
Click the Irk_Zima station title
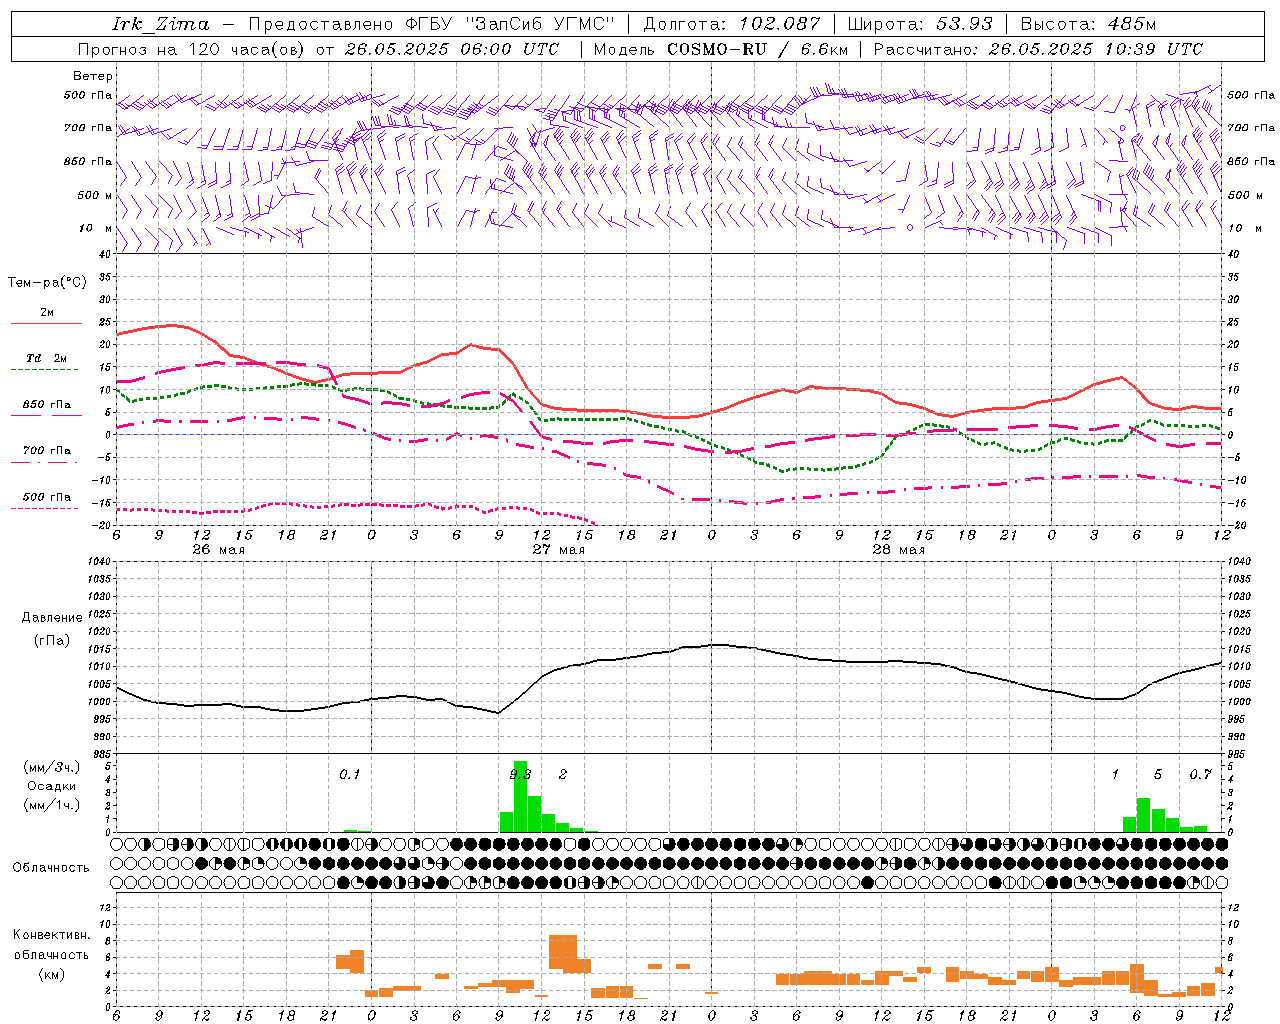click(161, 24)
